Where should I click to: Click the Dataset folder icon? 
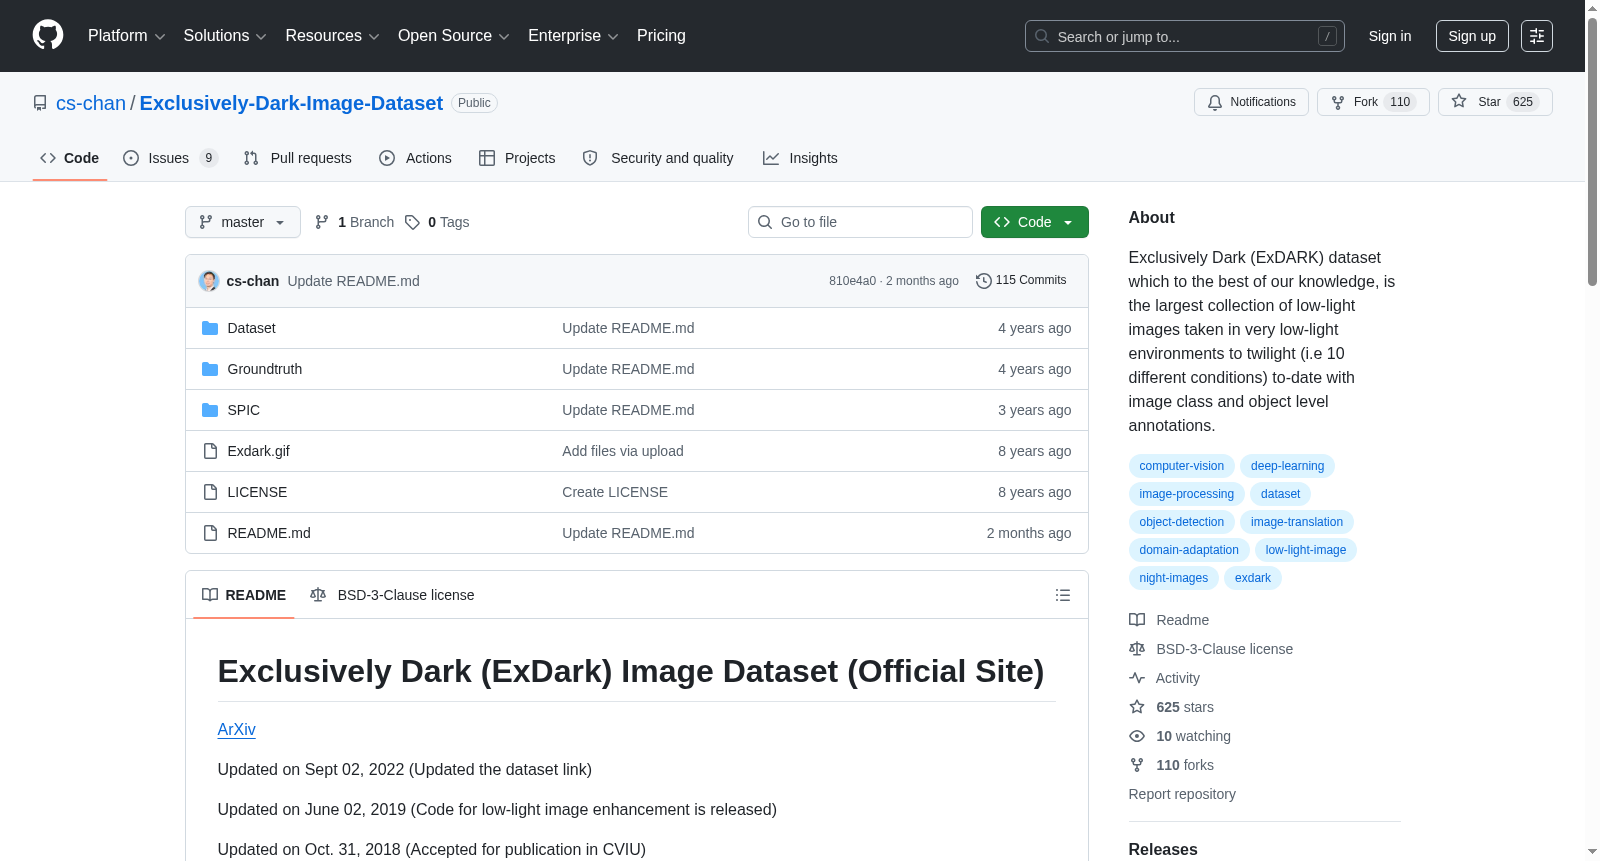pyautogui.click(x=210, y=328)
